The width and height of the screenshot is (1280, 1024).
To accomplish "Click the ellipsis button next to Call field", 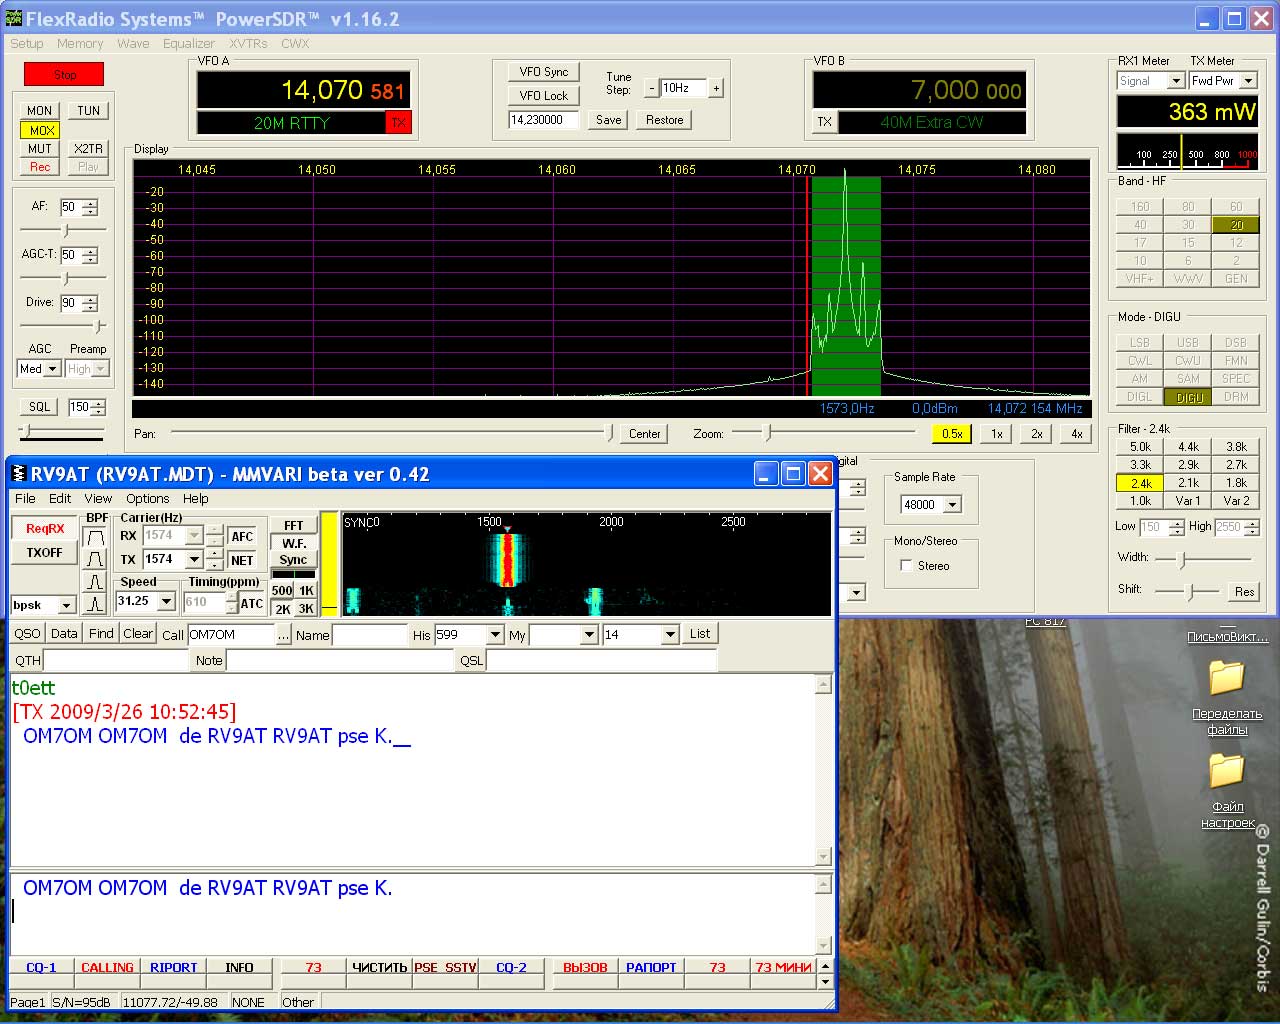I will point(283,635).
